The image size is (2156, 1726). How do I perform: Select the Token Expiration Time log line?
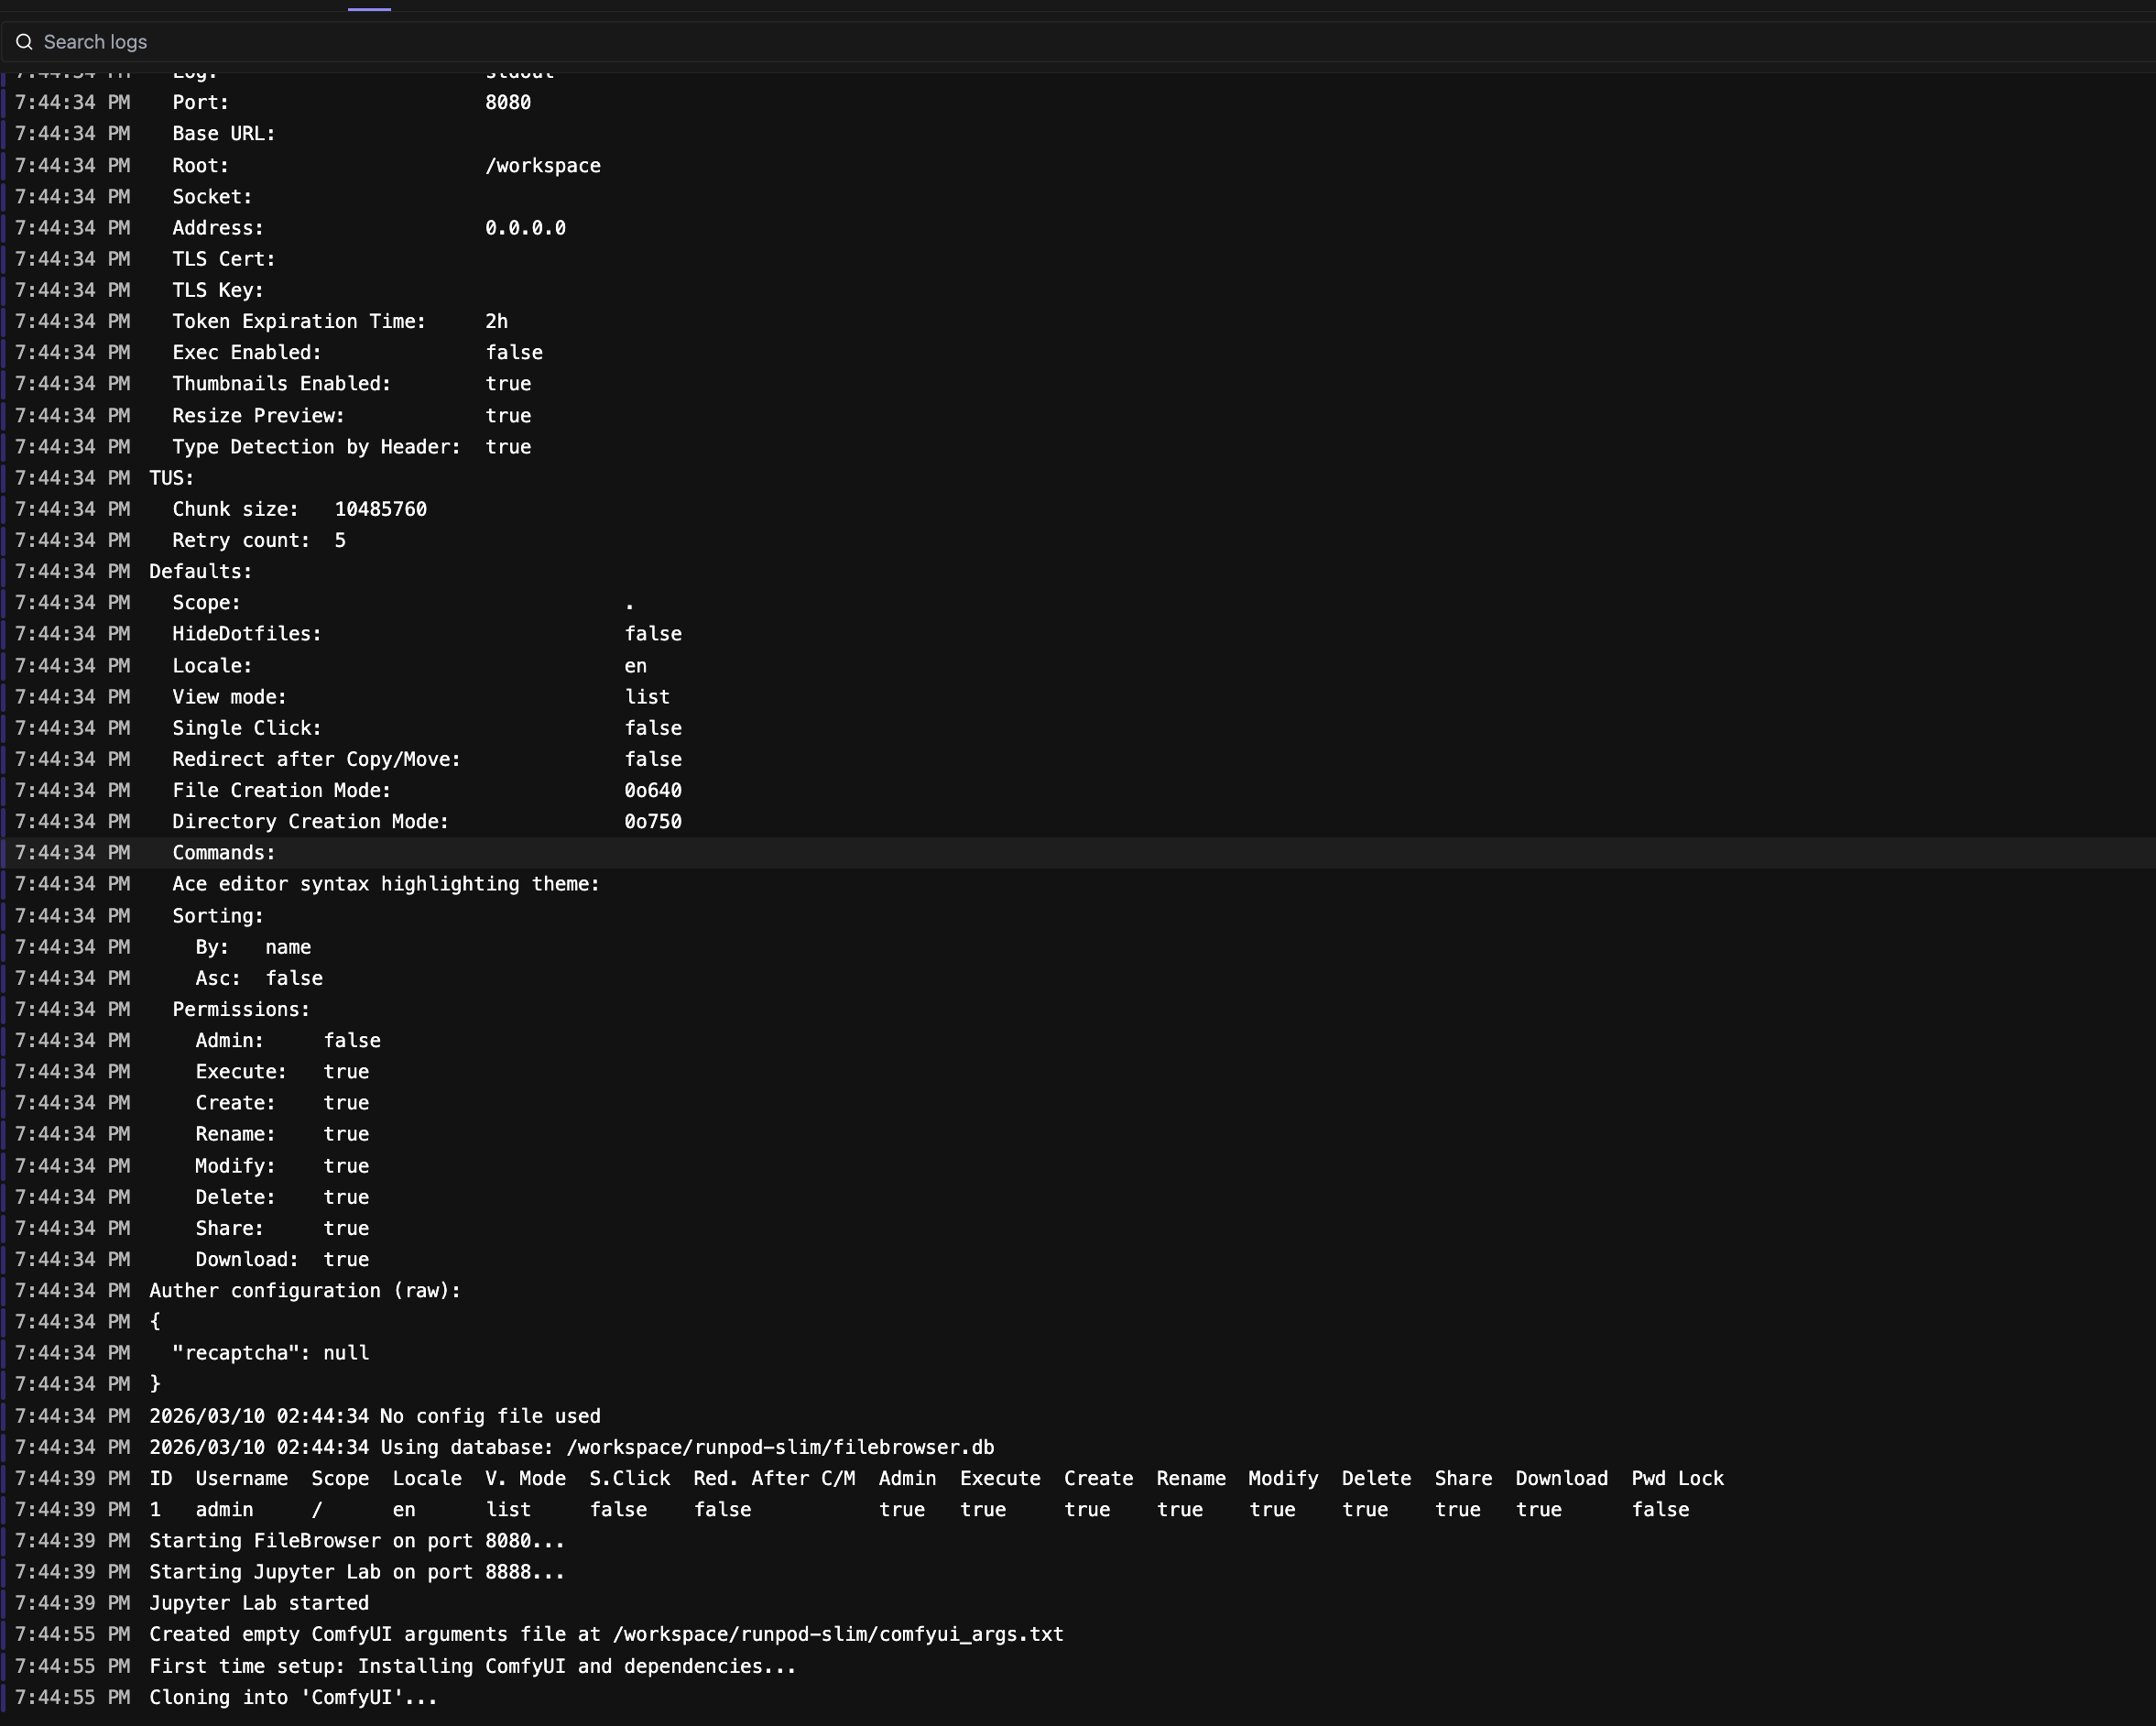pyautogui.click(x=340, y=321)
